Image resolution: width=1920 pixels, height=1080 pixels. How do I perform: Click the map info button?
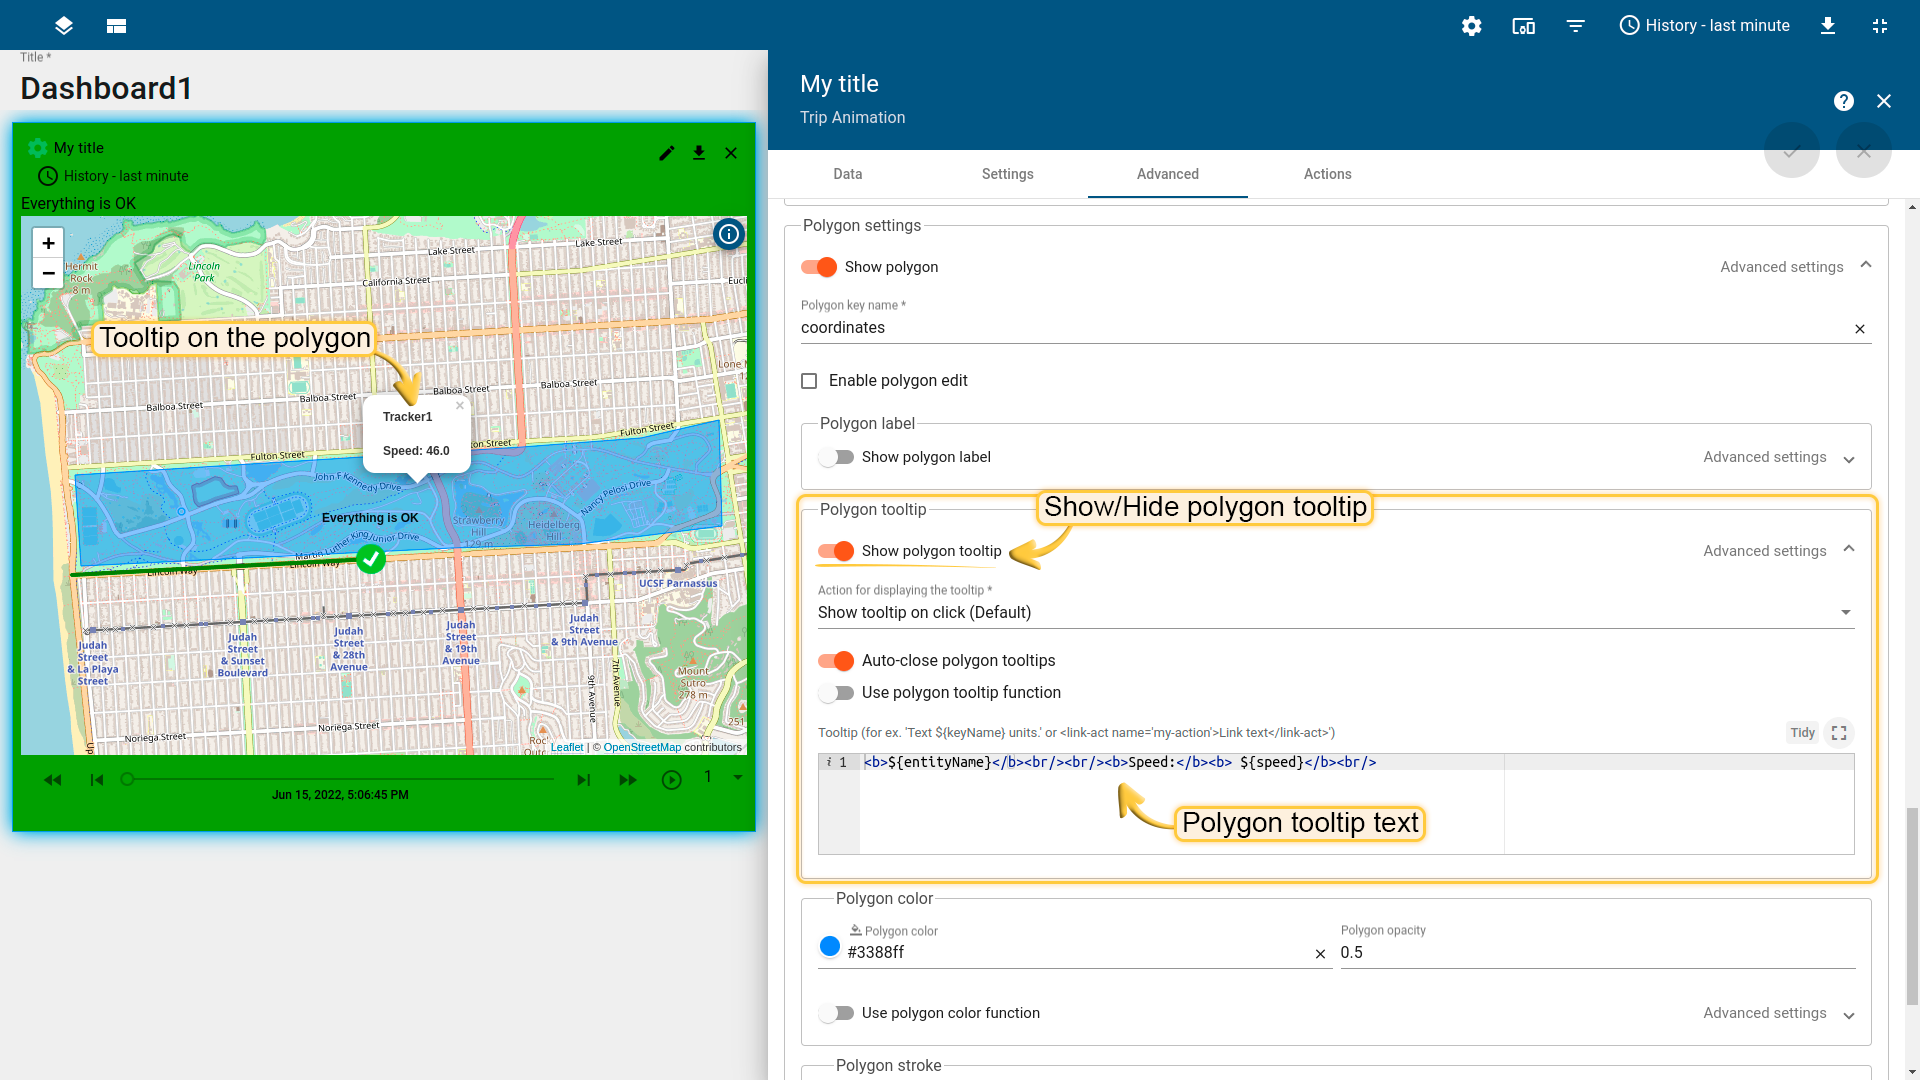pyautogui.click(x=729, y=234)
